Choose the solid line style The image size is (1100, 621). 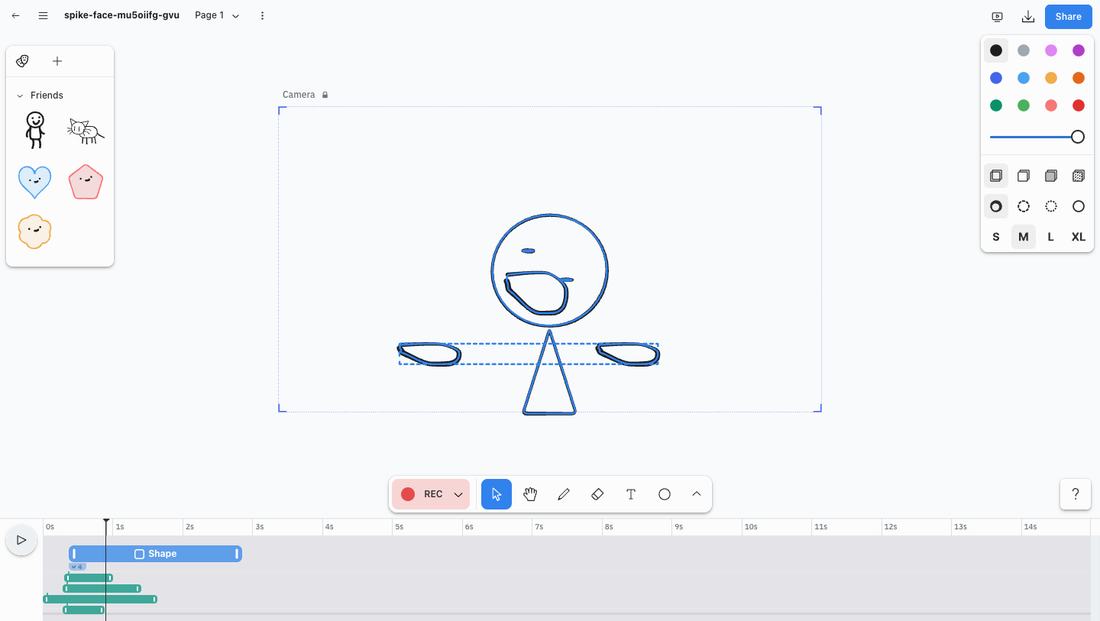1078,206
